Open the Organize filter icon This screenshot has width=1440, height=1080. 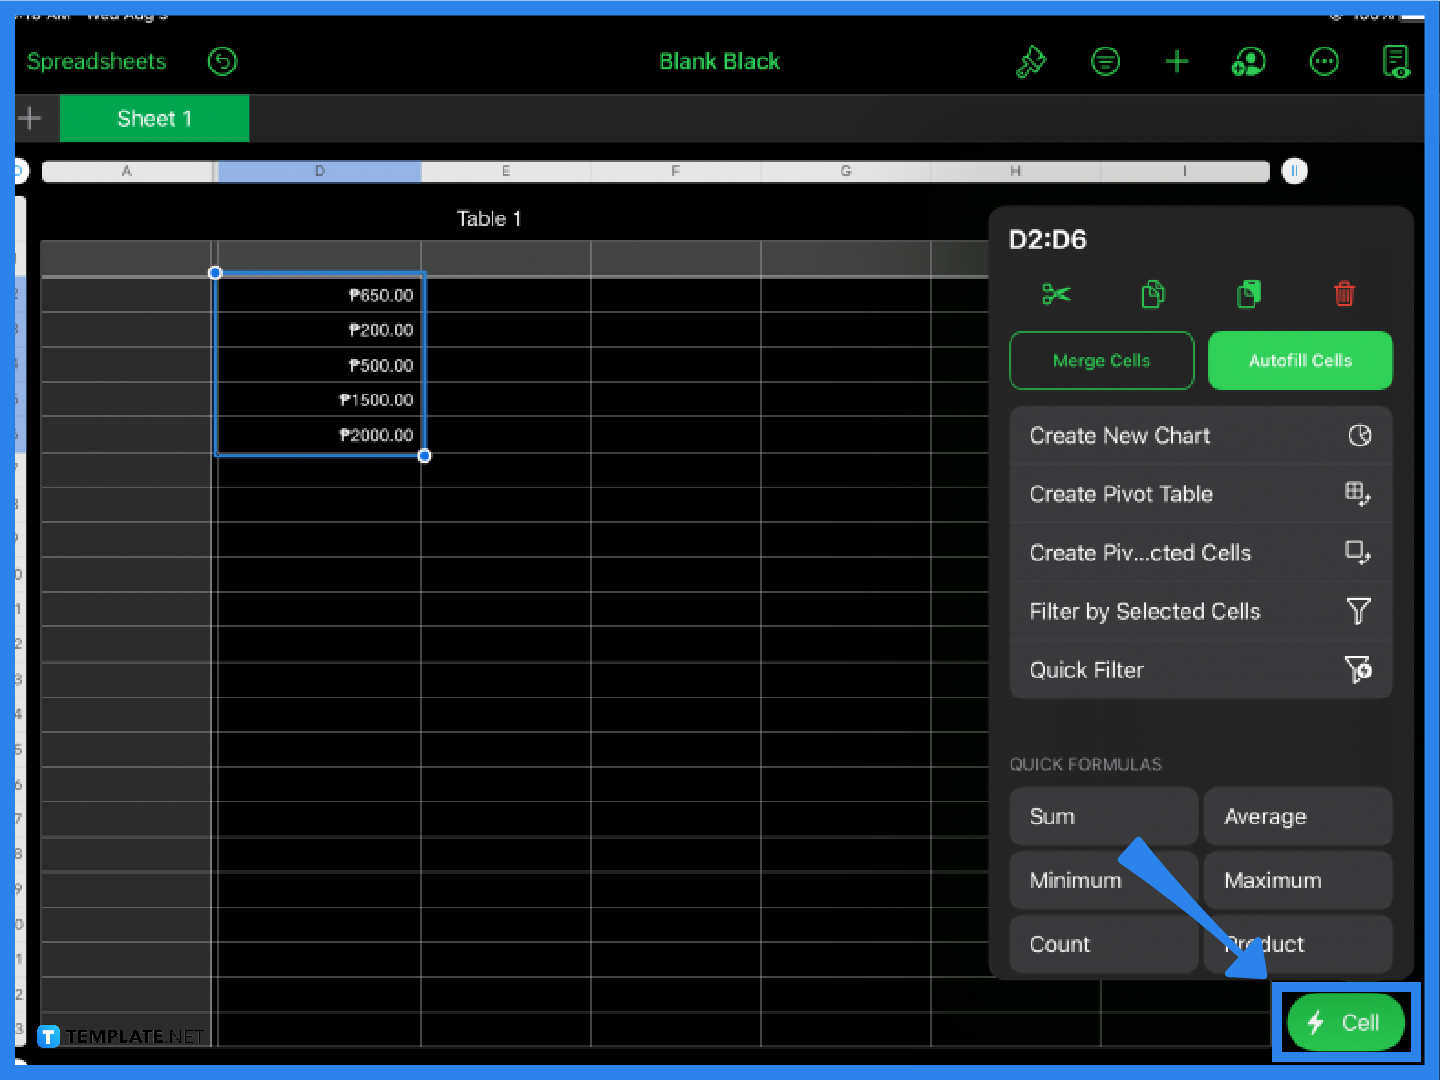click(1105, 62)
